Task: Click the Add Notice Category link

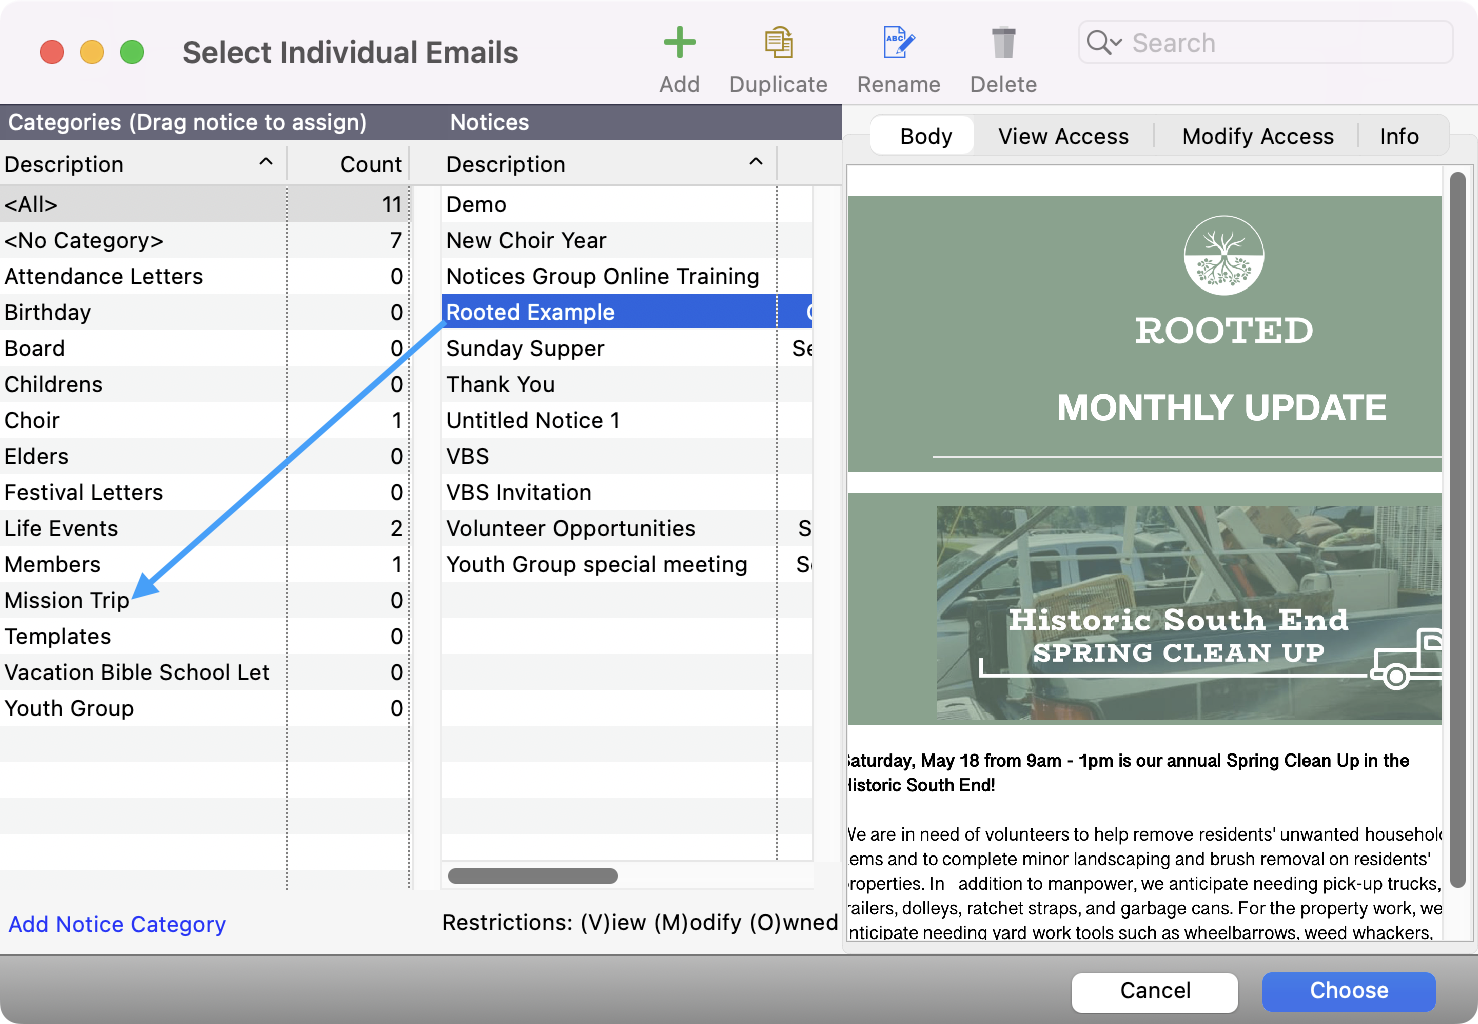Action: pos(117,924)
